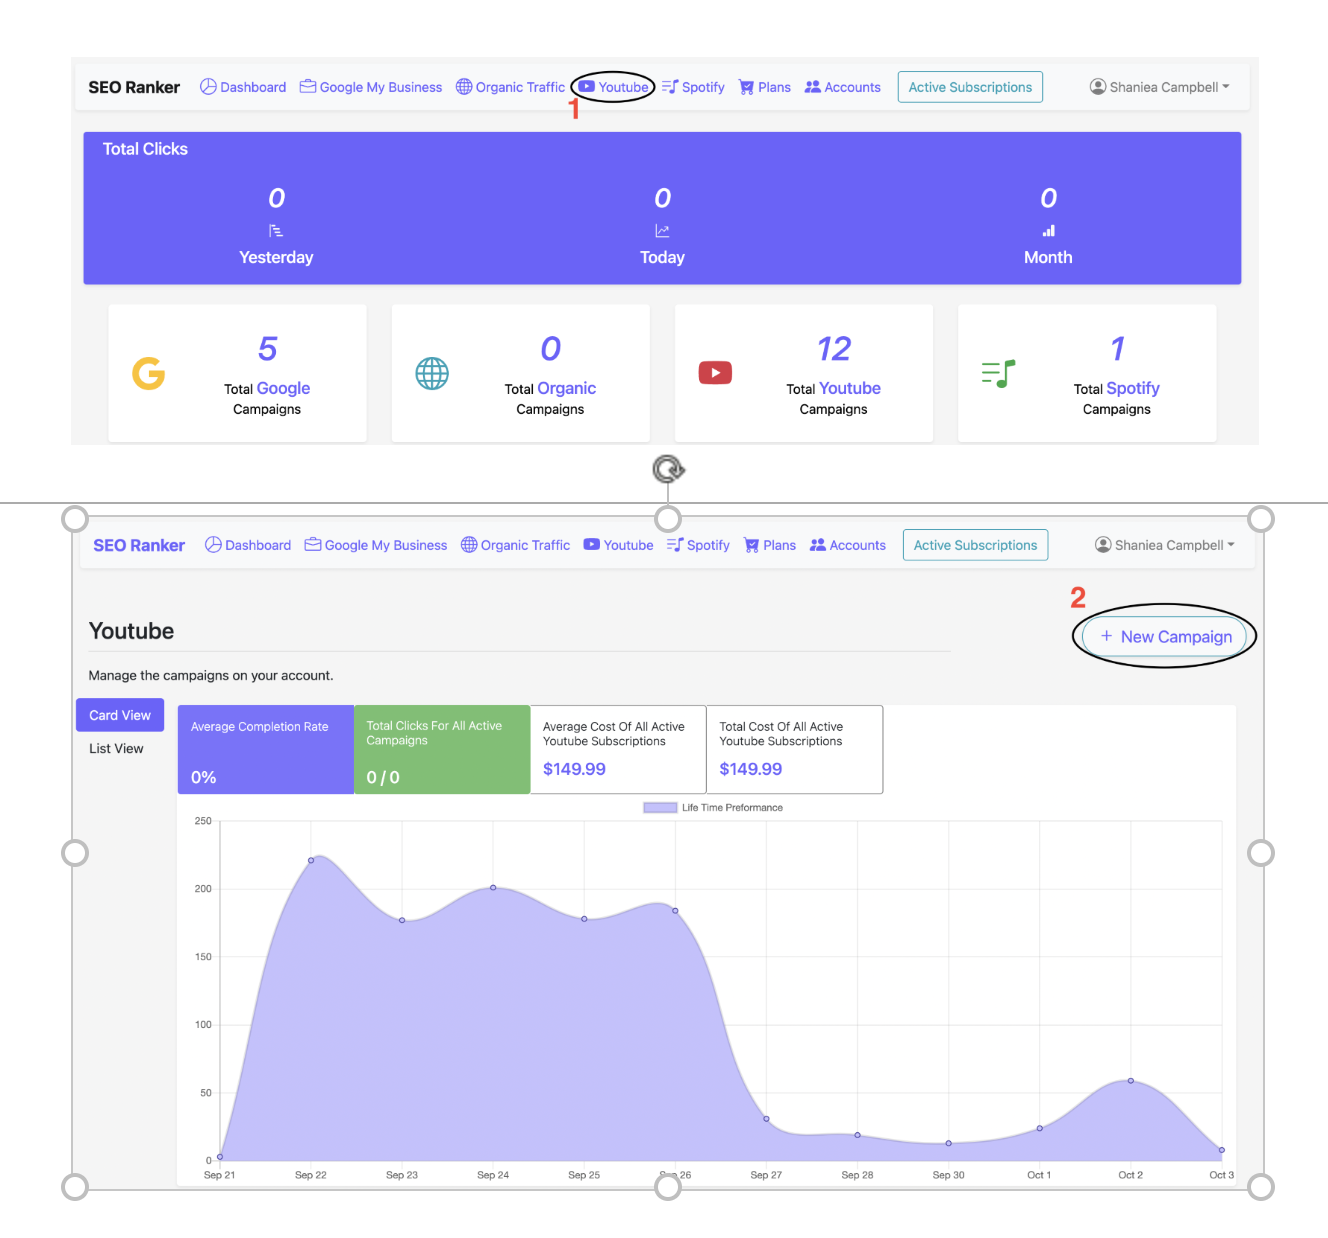Click Active Subscriptions button in lower navbar
This screenshot has width=1328, height=1238.
click(x=975, y=545)
